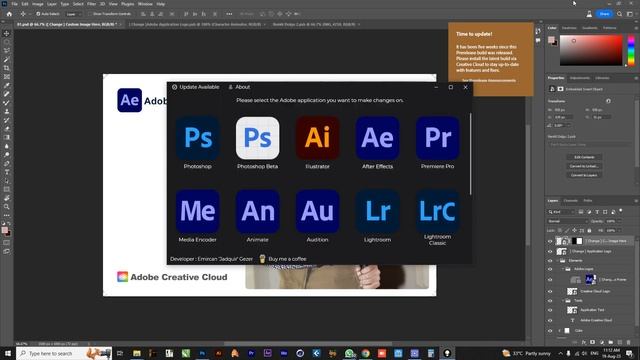This screenshot has height=360, width=640.
Task: Open the File menu
Action: click(x=14, y=4)
